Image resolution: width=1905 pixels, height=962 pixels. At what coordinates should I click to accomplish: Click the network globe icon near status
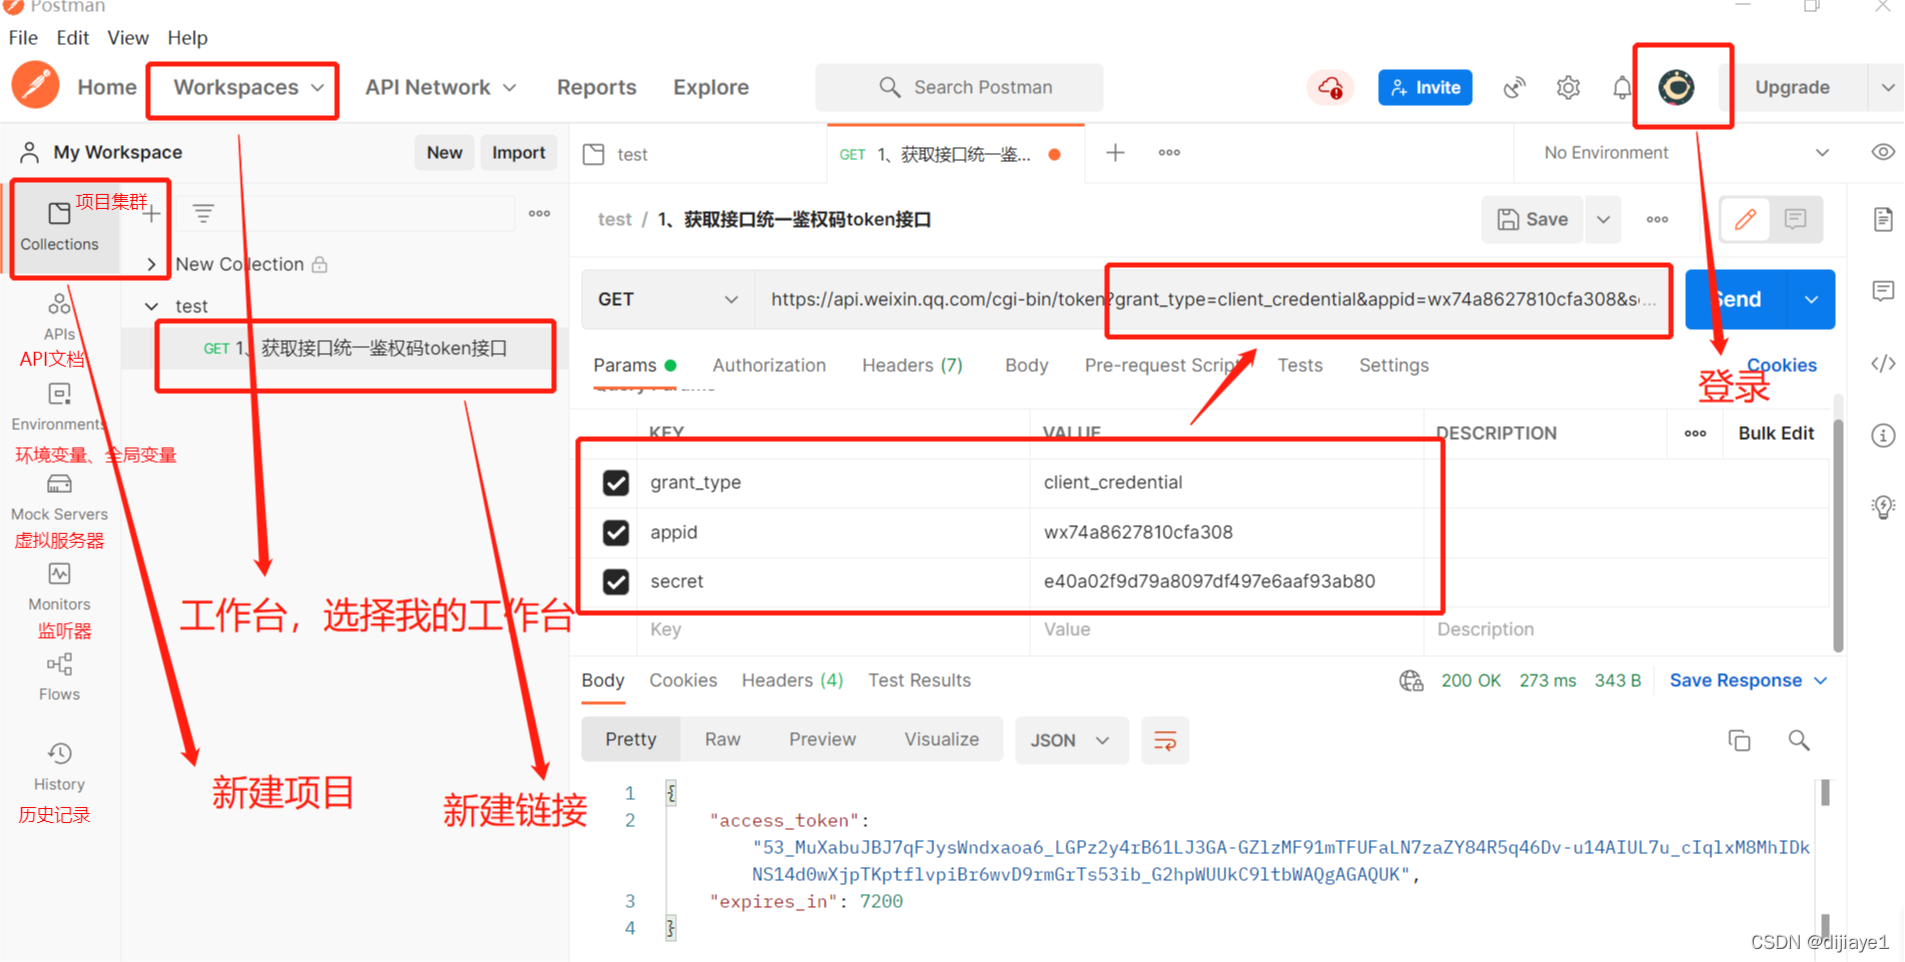coord(1411,681)
